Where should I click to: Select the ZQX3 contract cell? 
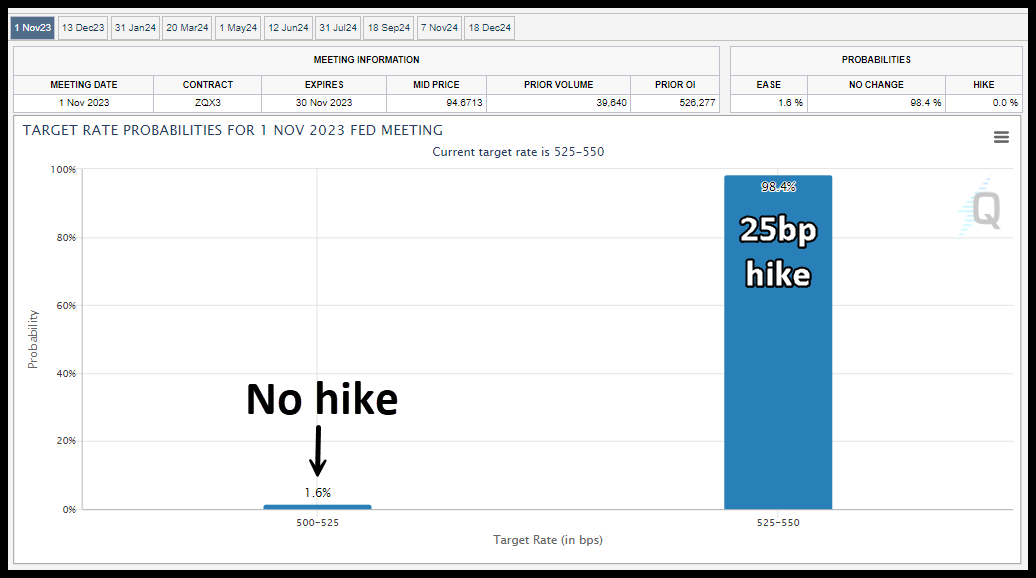click(207, 103)
